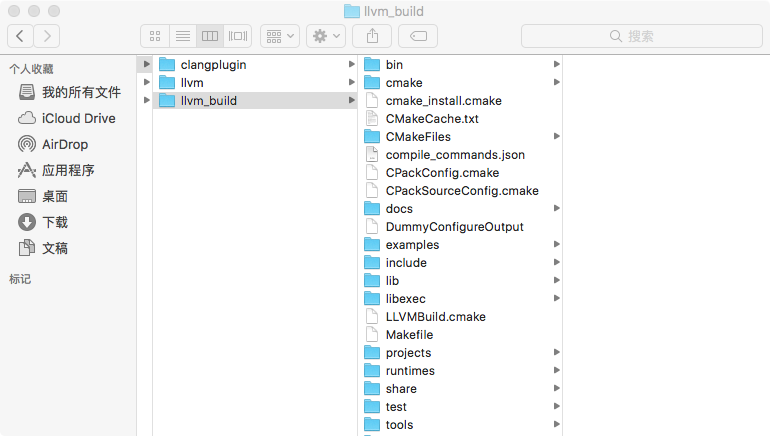
Task: Expand the projects folder arrow
Action: click(556, 352)
